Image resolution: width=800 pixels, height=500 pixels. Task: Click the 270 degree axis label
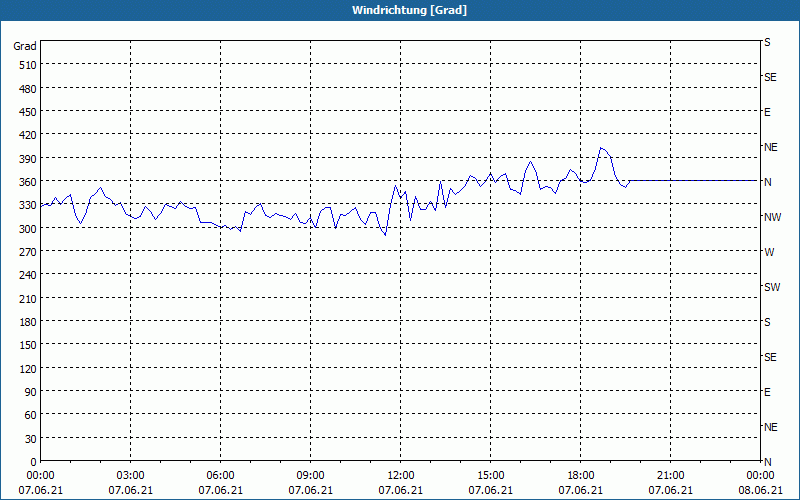pos(28,252)
